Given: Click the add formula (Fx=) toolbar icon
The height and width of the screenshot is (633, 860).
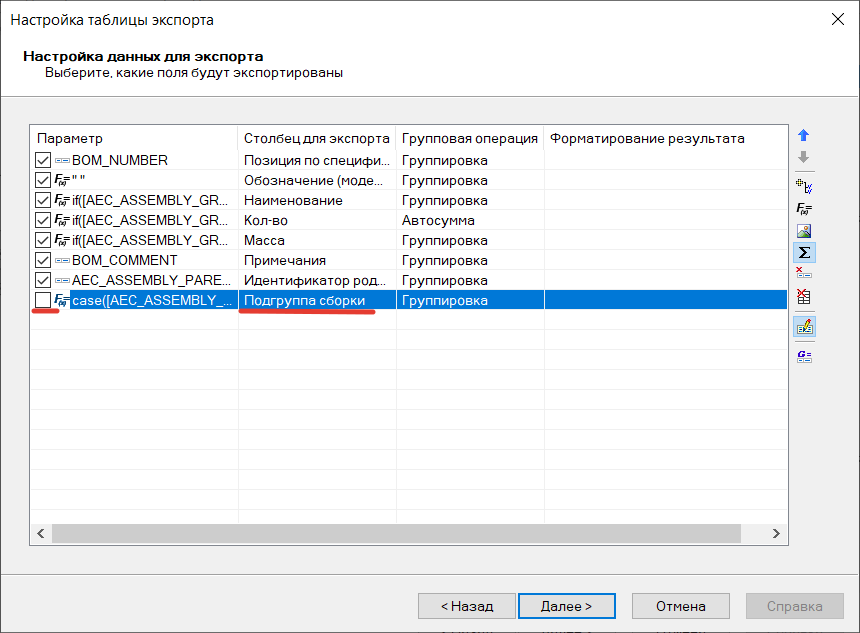Looking at the screenshot, I should pos(803,209).
